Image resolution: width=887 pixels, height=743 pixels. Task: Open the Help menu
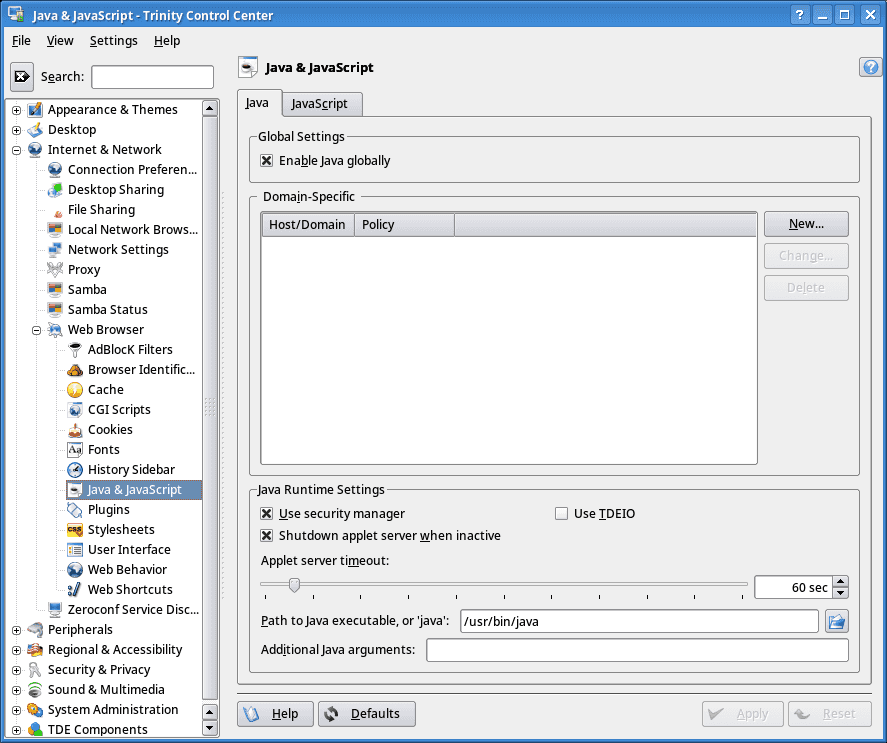click(x=167, y=41)
